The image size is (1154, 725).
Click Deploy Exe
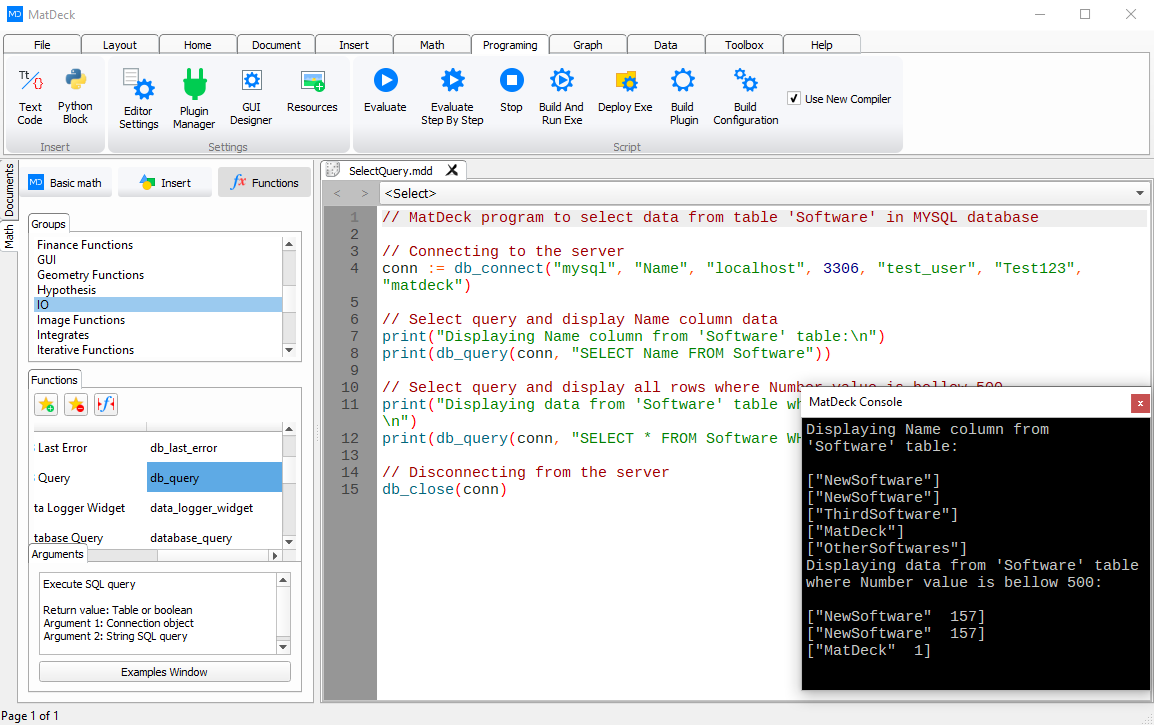625,91
